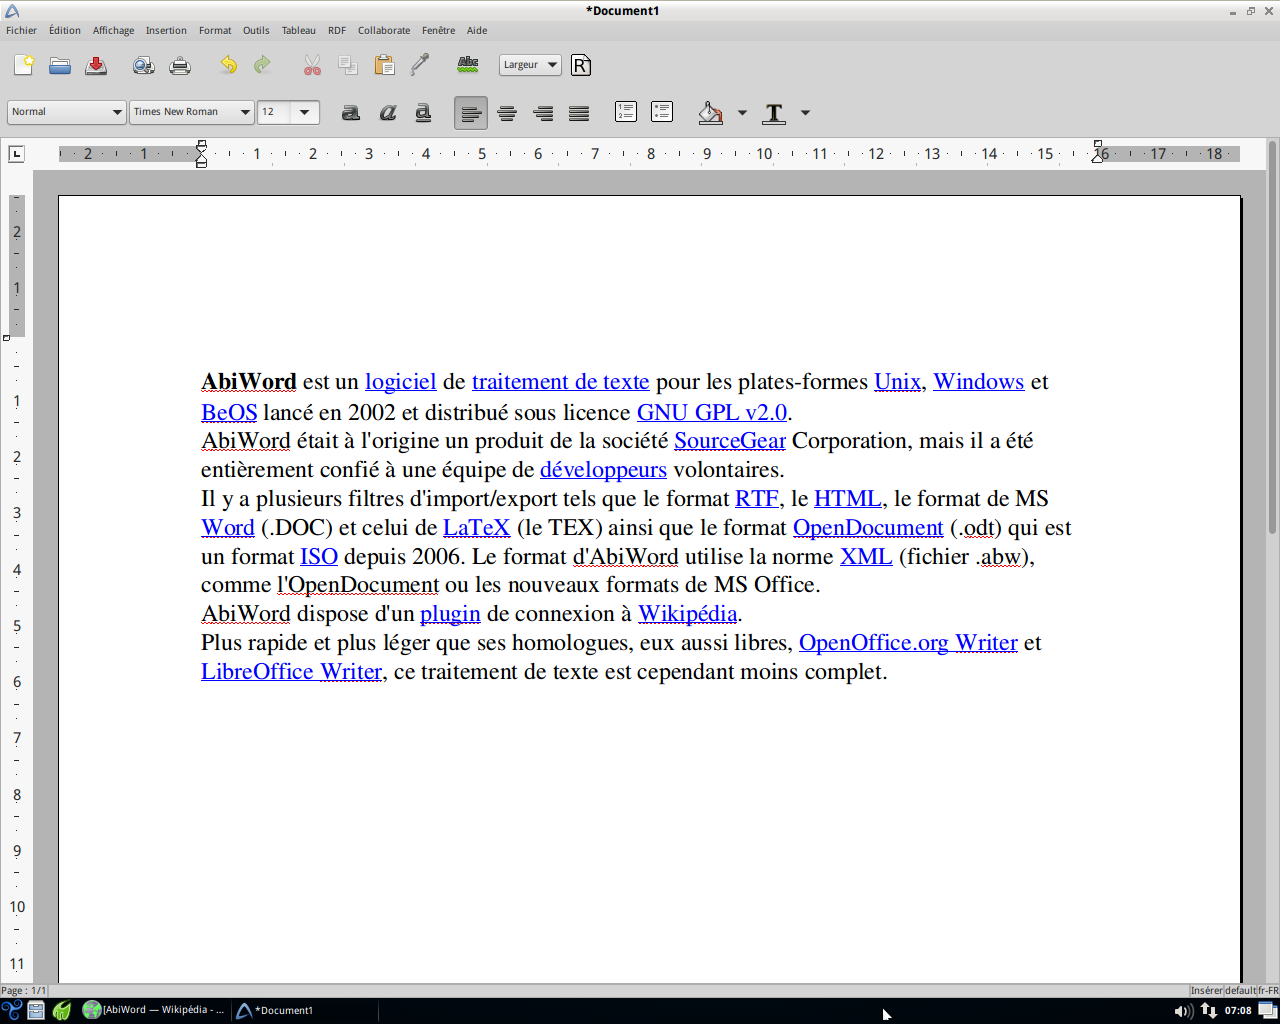The width and height of the screenshot is (1280, 1024).
Task: Set left text alignment
Action: 471,113
